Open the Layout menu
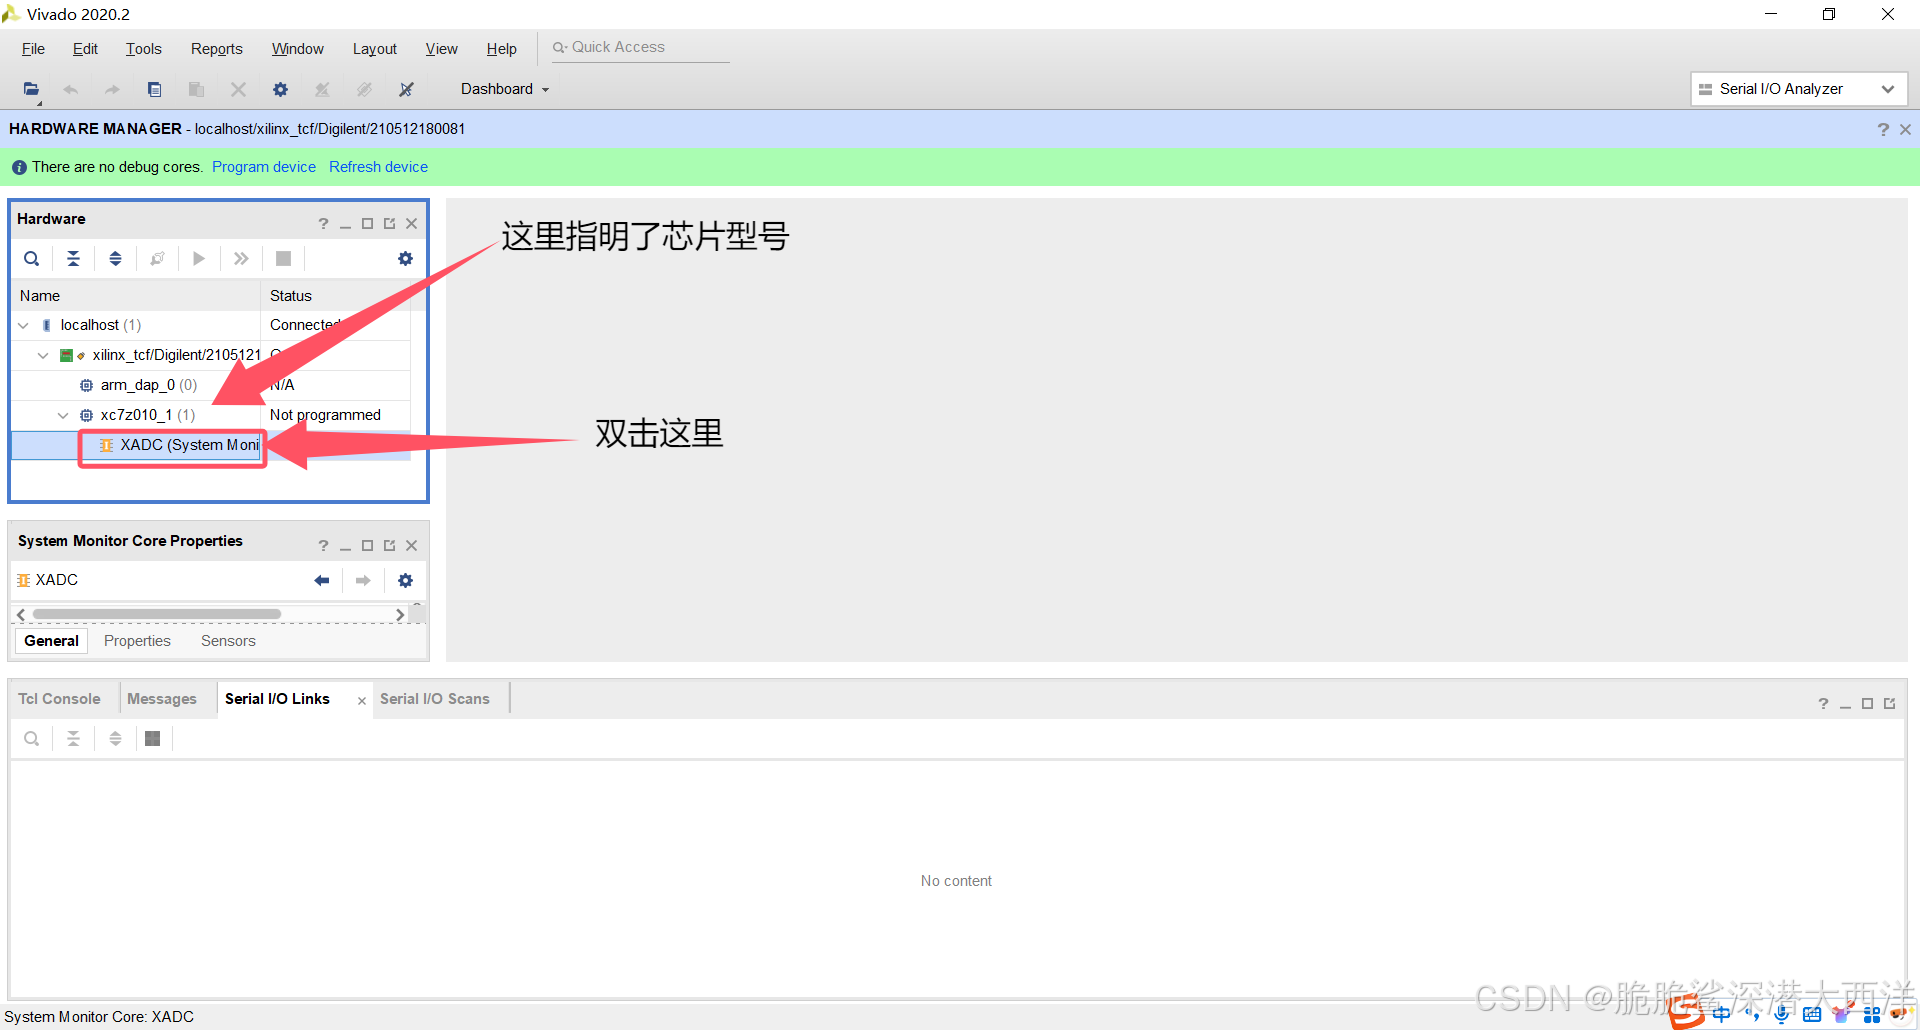 [x=374, y=49]
